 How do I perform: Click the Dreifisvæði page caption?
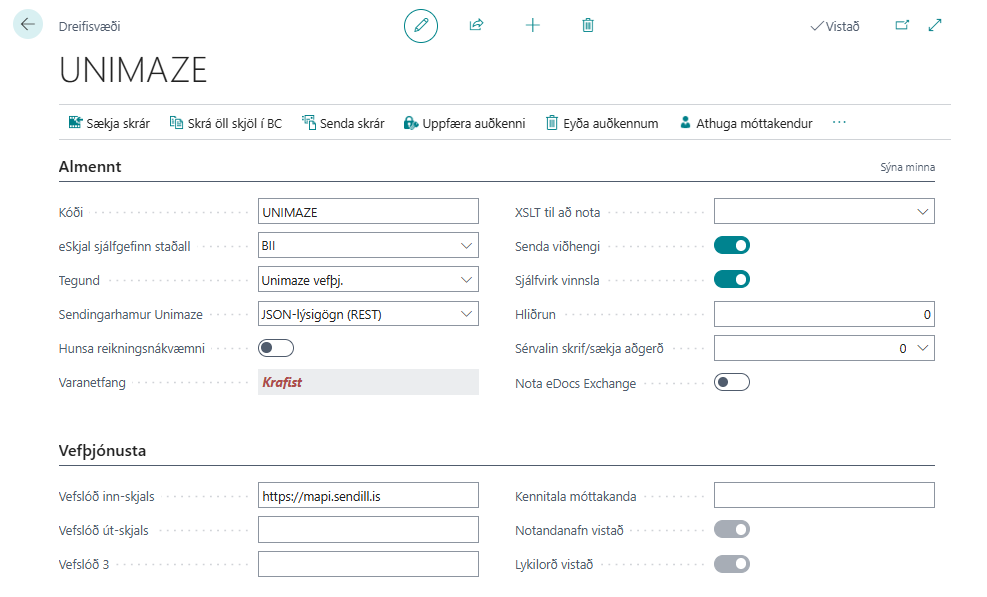(x=89, y=26)
